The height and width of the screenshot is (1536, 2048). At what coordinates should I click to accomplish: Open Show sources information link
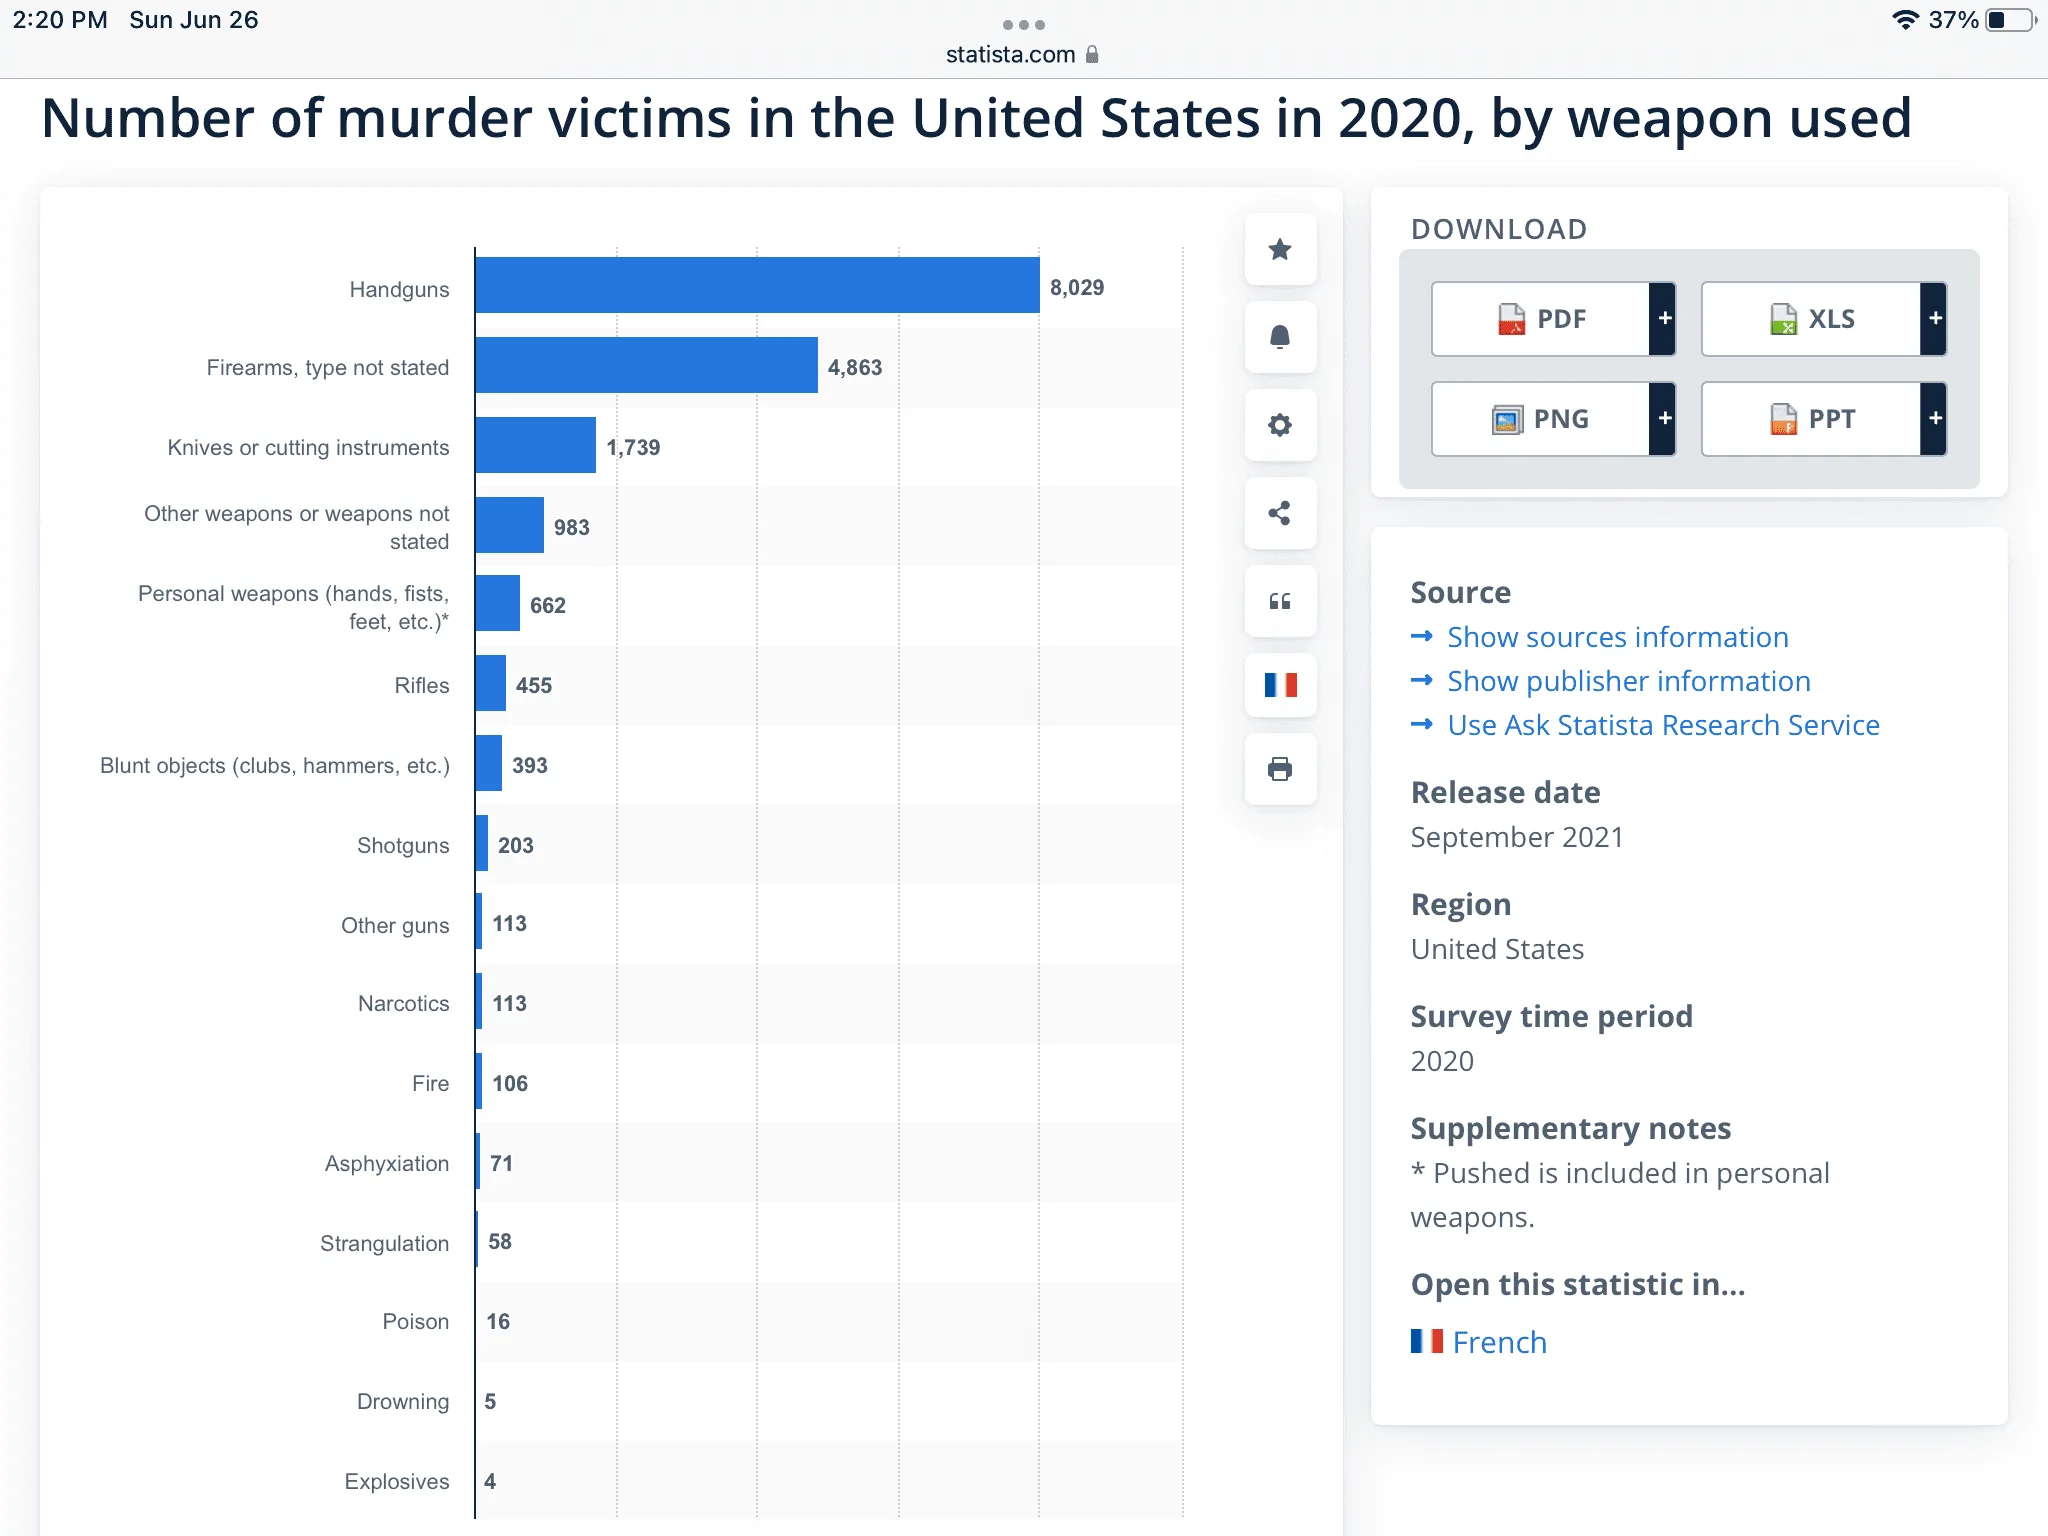point(1618,637)
